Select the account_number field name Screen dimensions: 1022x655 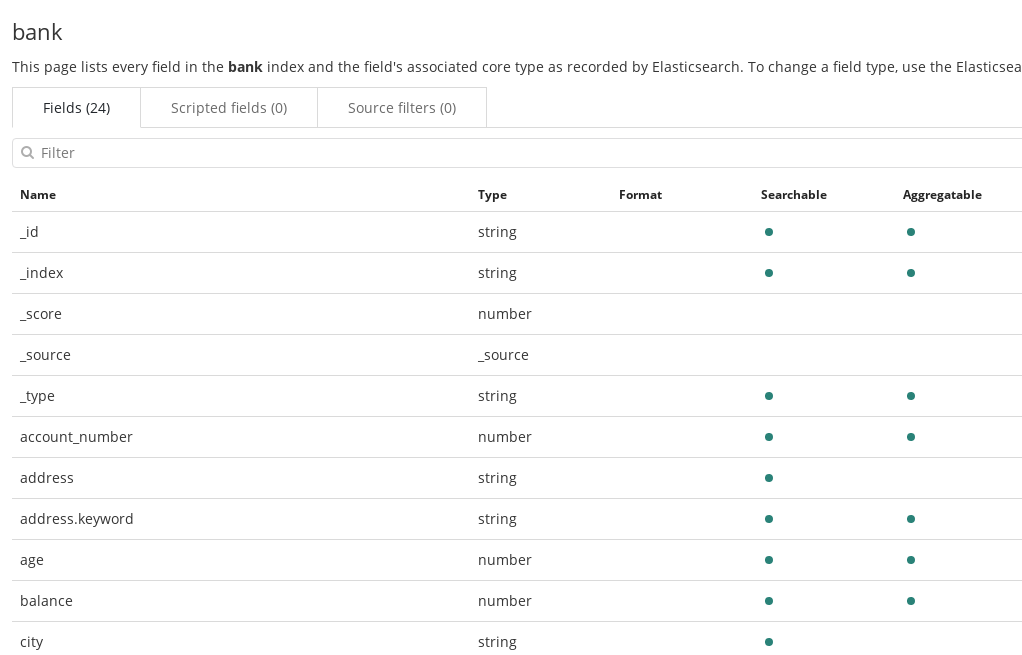pos(76,437)
